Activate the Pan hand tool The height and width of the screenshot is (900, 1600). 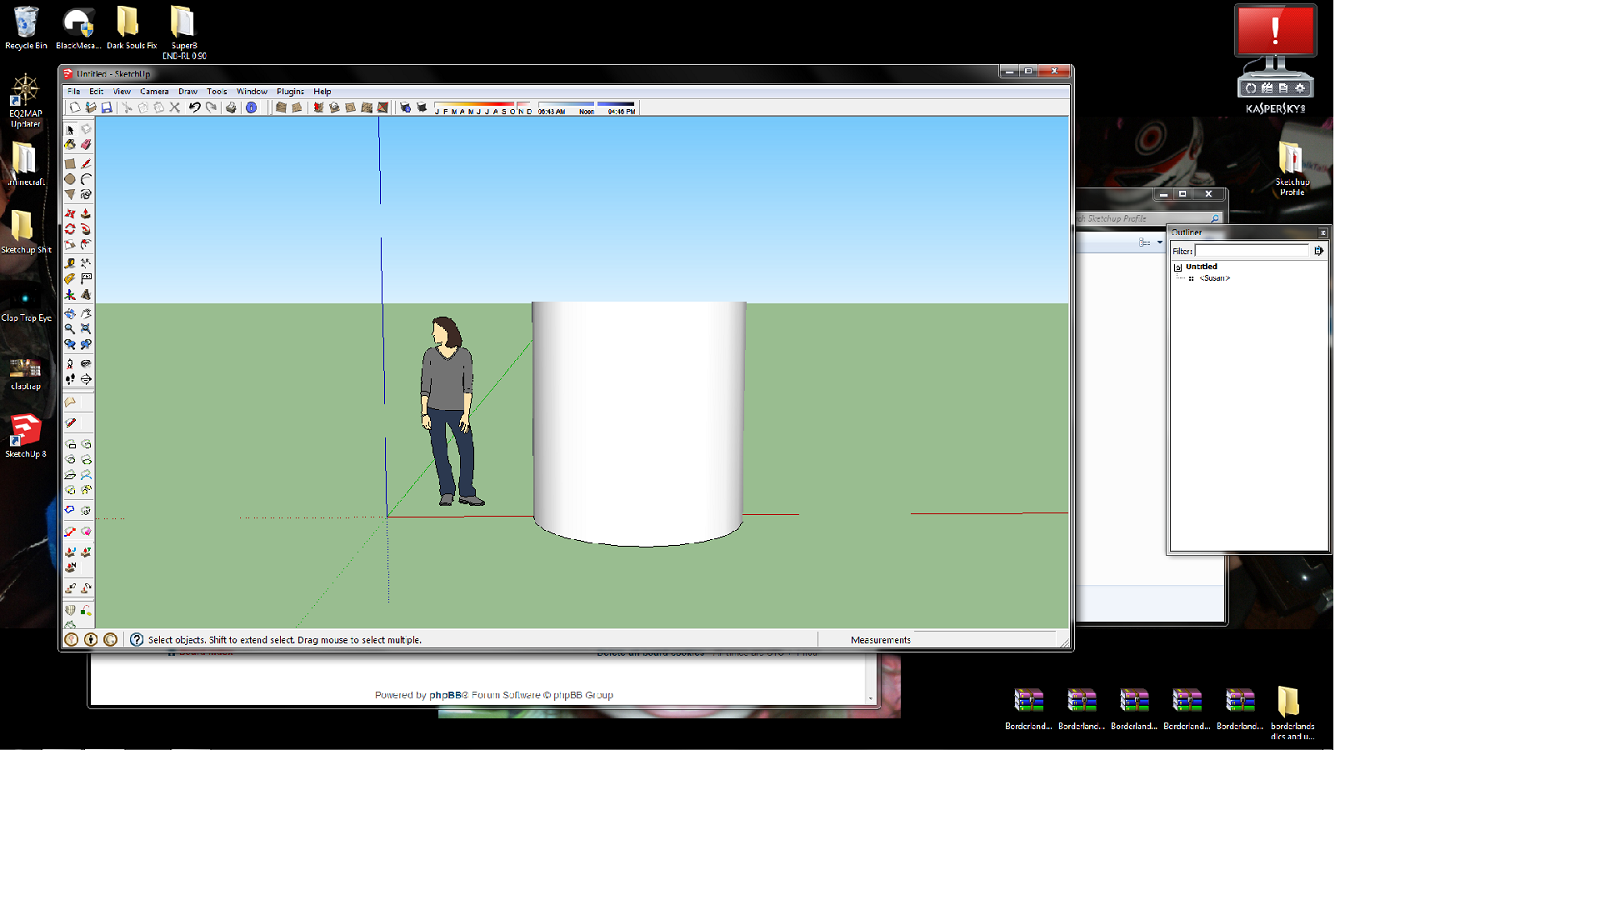tap(86, 313)
